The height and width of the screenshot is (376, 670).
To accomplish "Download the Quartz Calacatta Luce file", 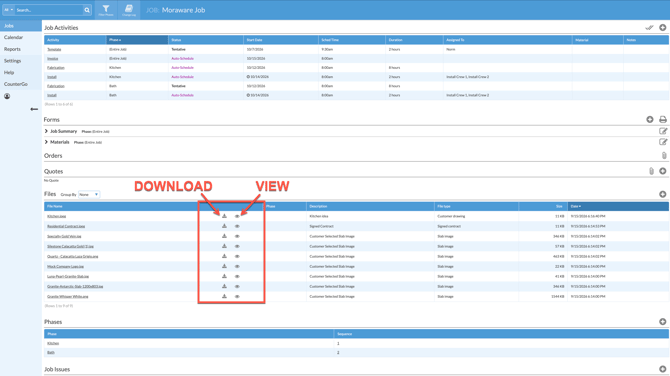I will coord(224,256).
